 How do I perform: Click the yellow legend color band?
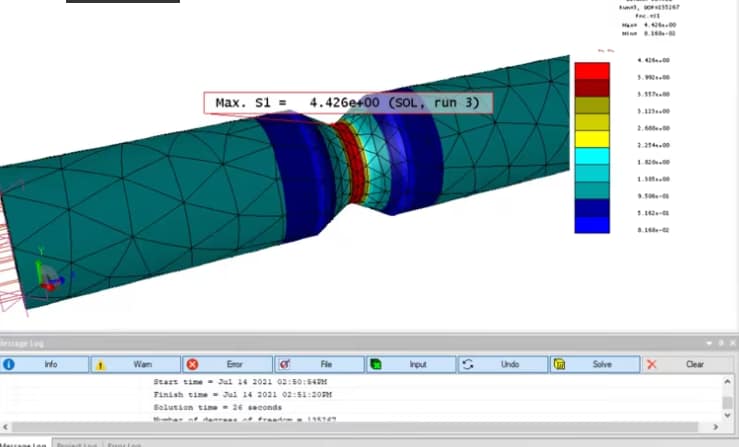[591, 137]
